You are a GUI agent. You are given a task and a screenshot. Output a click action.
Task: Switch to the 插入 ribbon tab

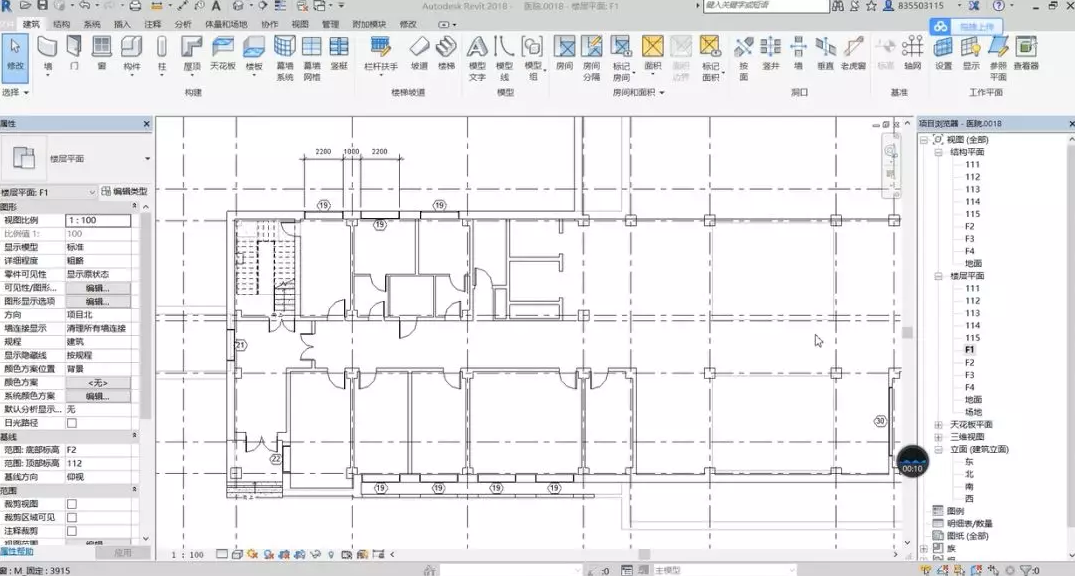(122, 24)
